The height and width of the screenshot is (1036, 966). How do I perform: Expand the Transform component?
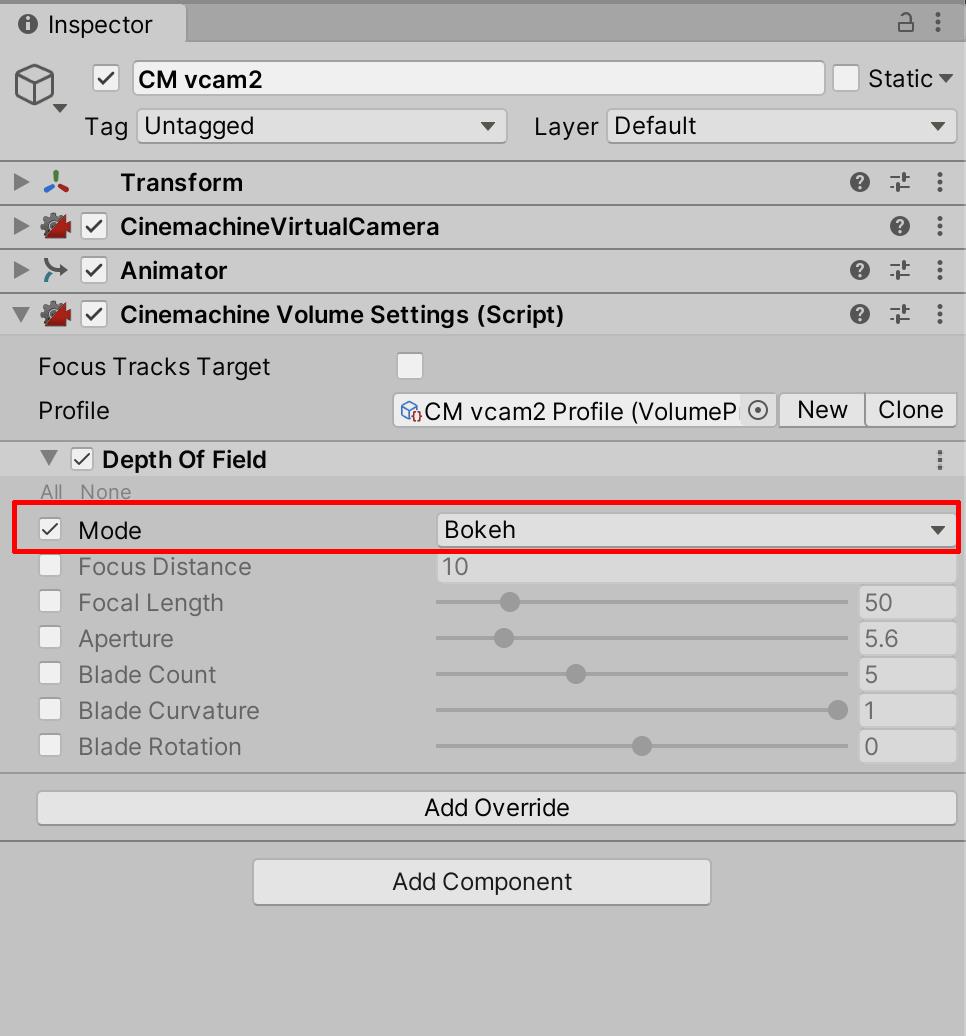coord(20,182)
